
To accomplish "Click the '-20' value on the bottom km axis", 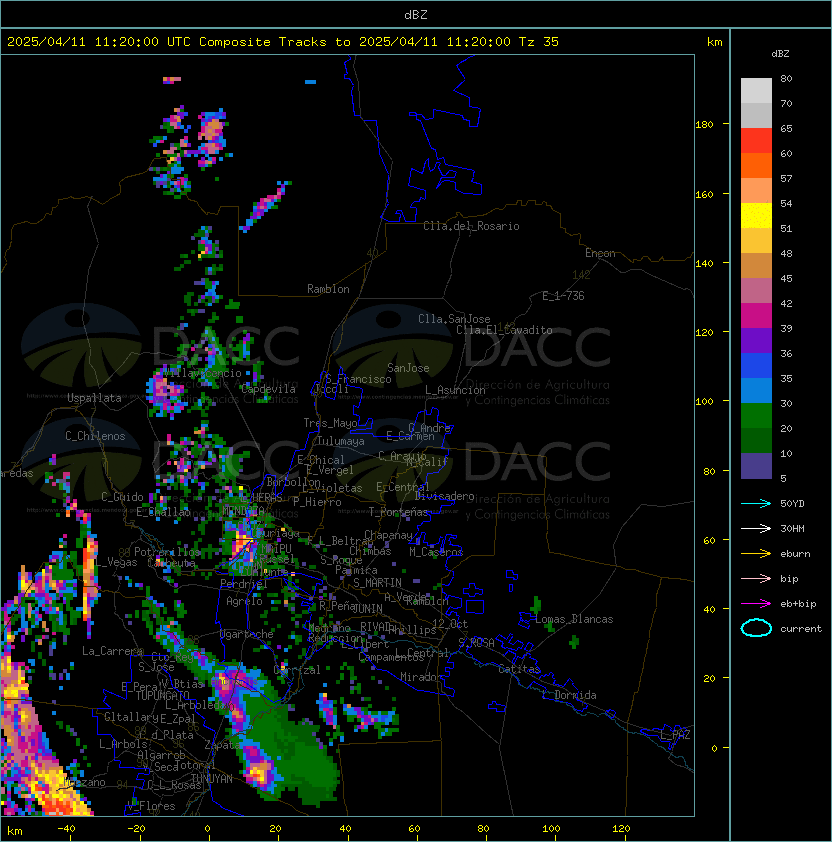I will 136,829.
